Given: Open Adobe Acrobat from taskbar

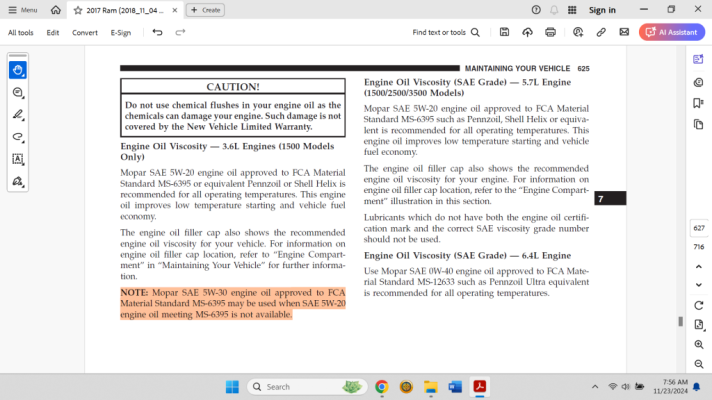Looking at the screenshot, I should click(480, 386).
